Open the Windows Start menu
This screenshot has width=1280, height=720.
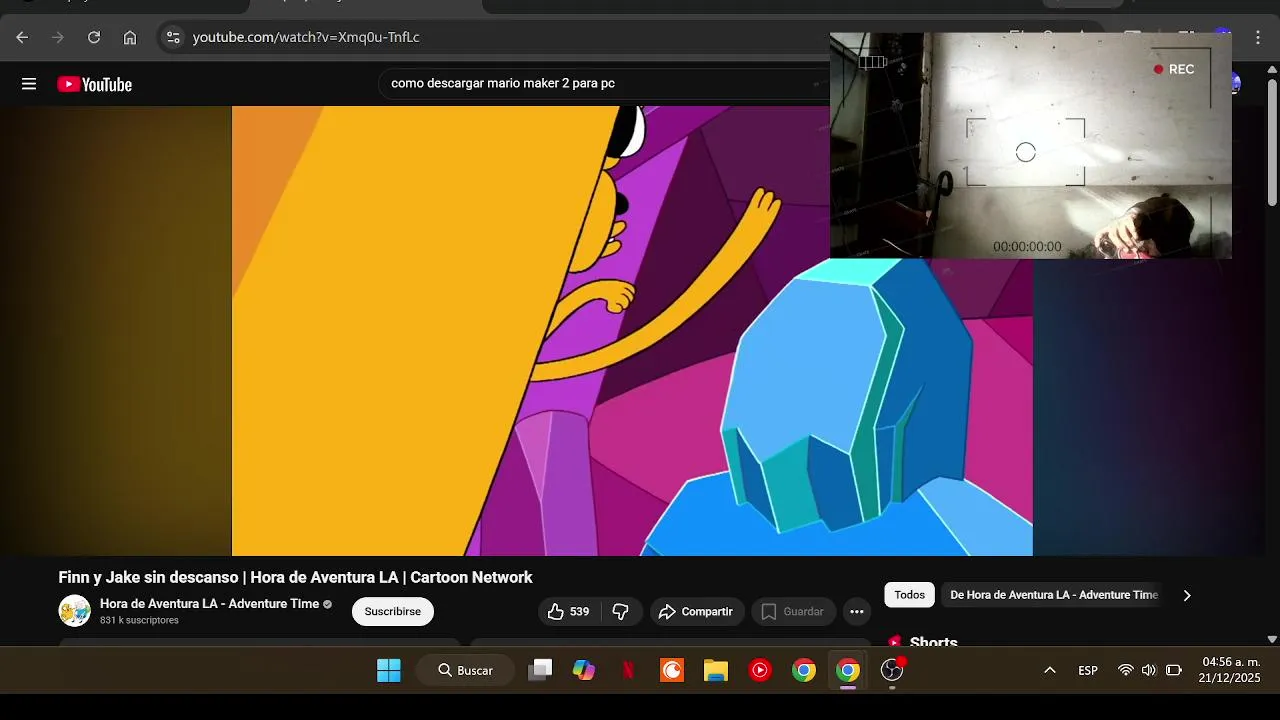pos(389,670)
